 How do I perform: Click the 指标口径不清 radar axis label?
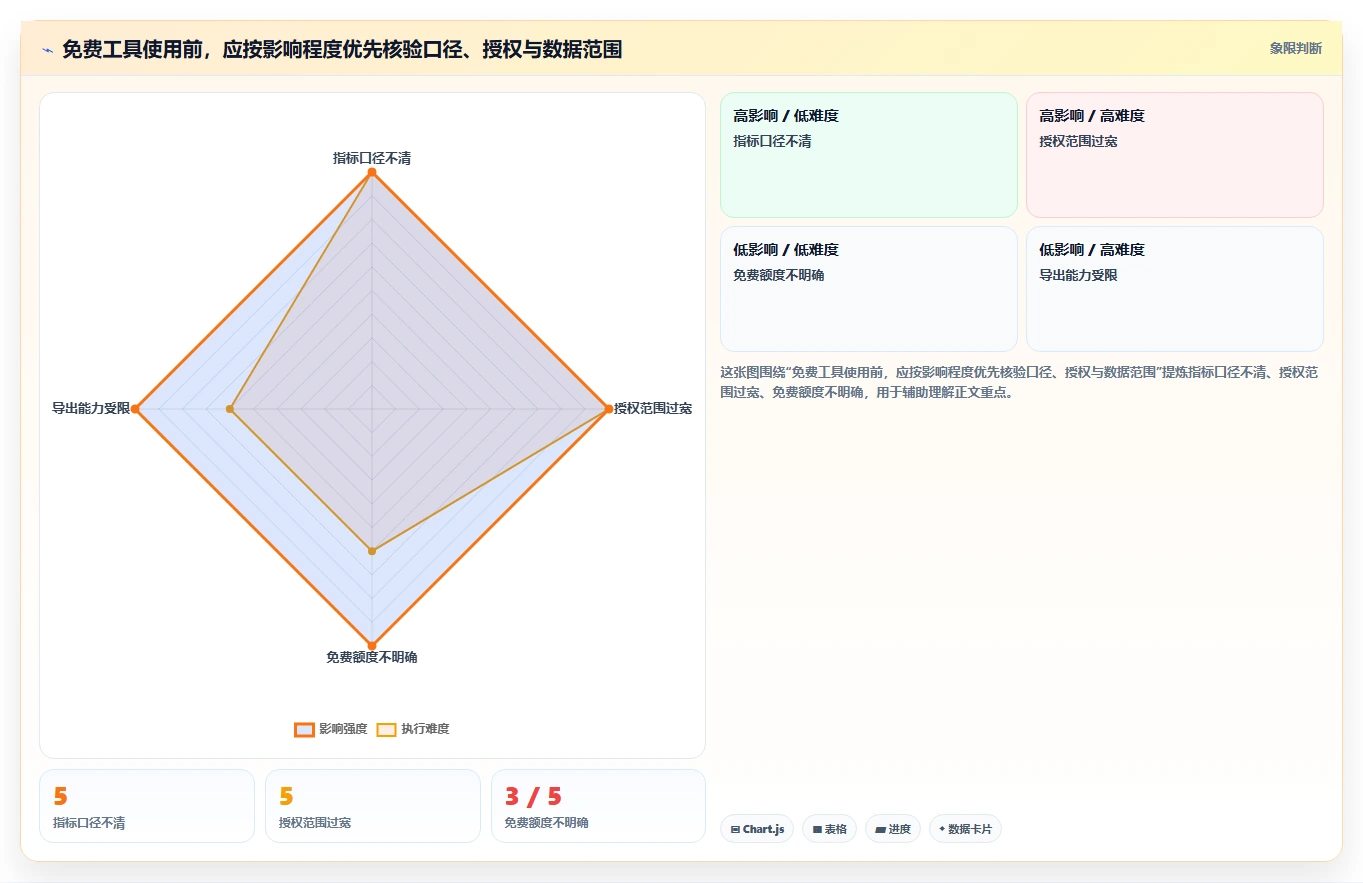point(372,158)
